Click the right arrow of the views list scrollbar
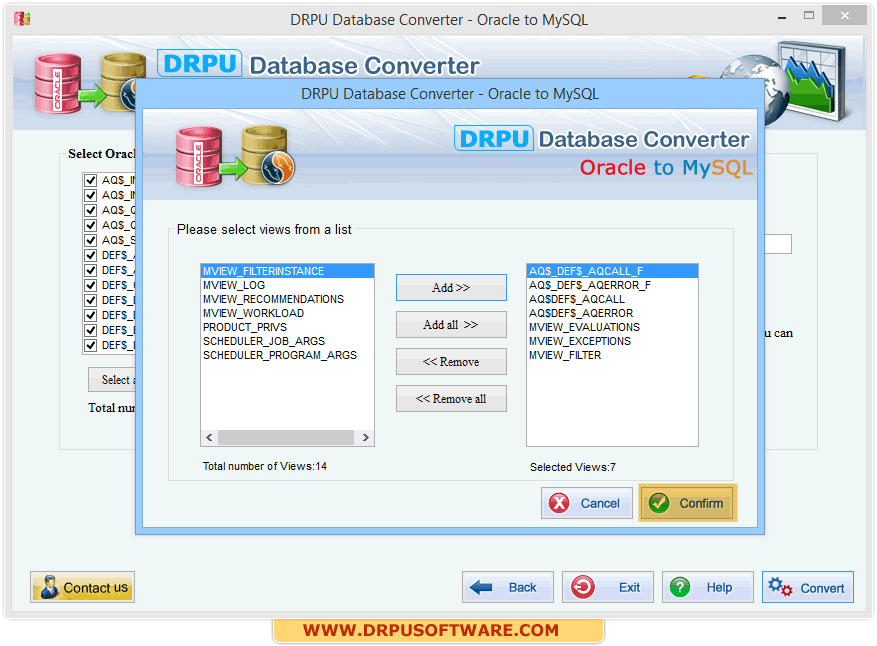The image size is (877, 646). [x=365, y=437]
